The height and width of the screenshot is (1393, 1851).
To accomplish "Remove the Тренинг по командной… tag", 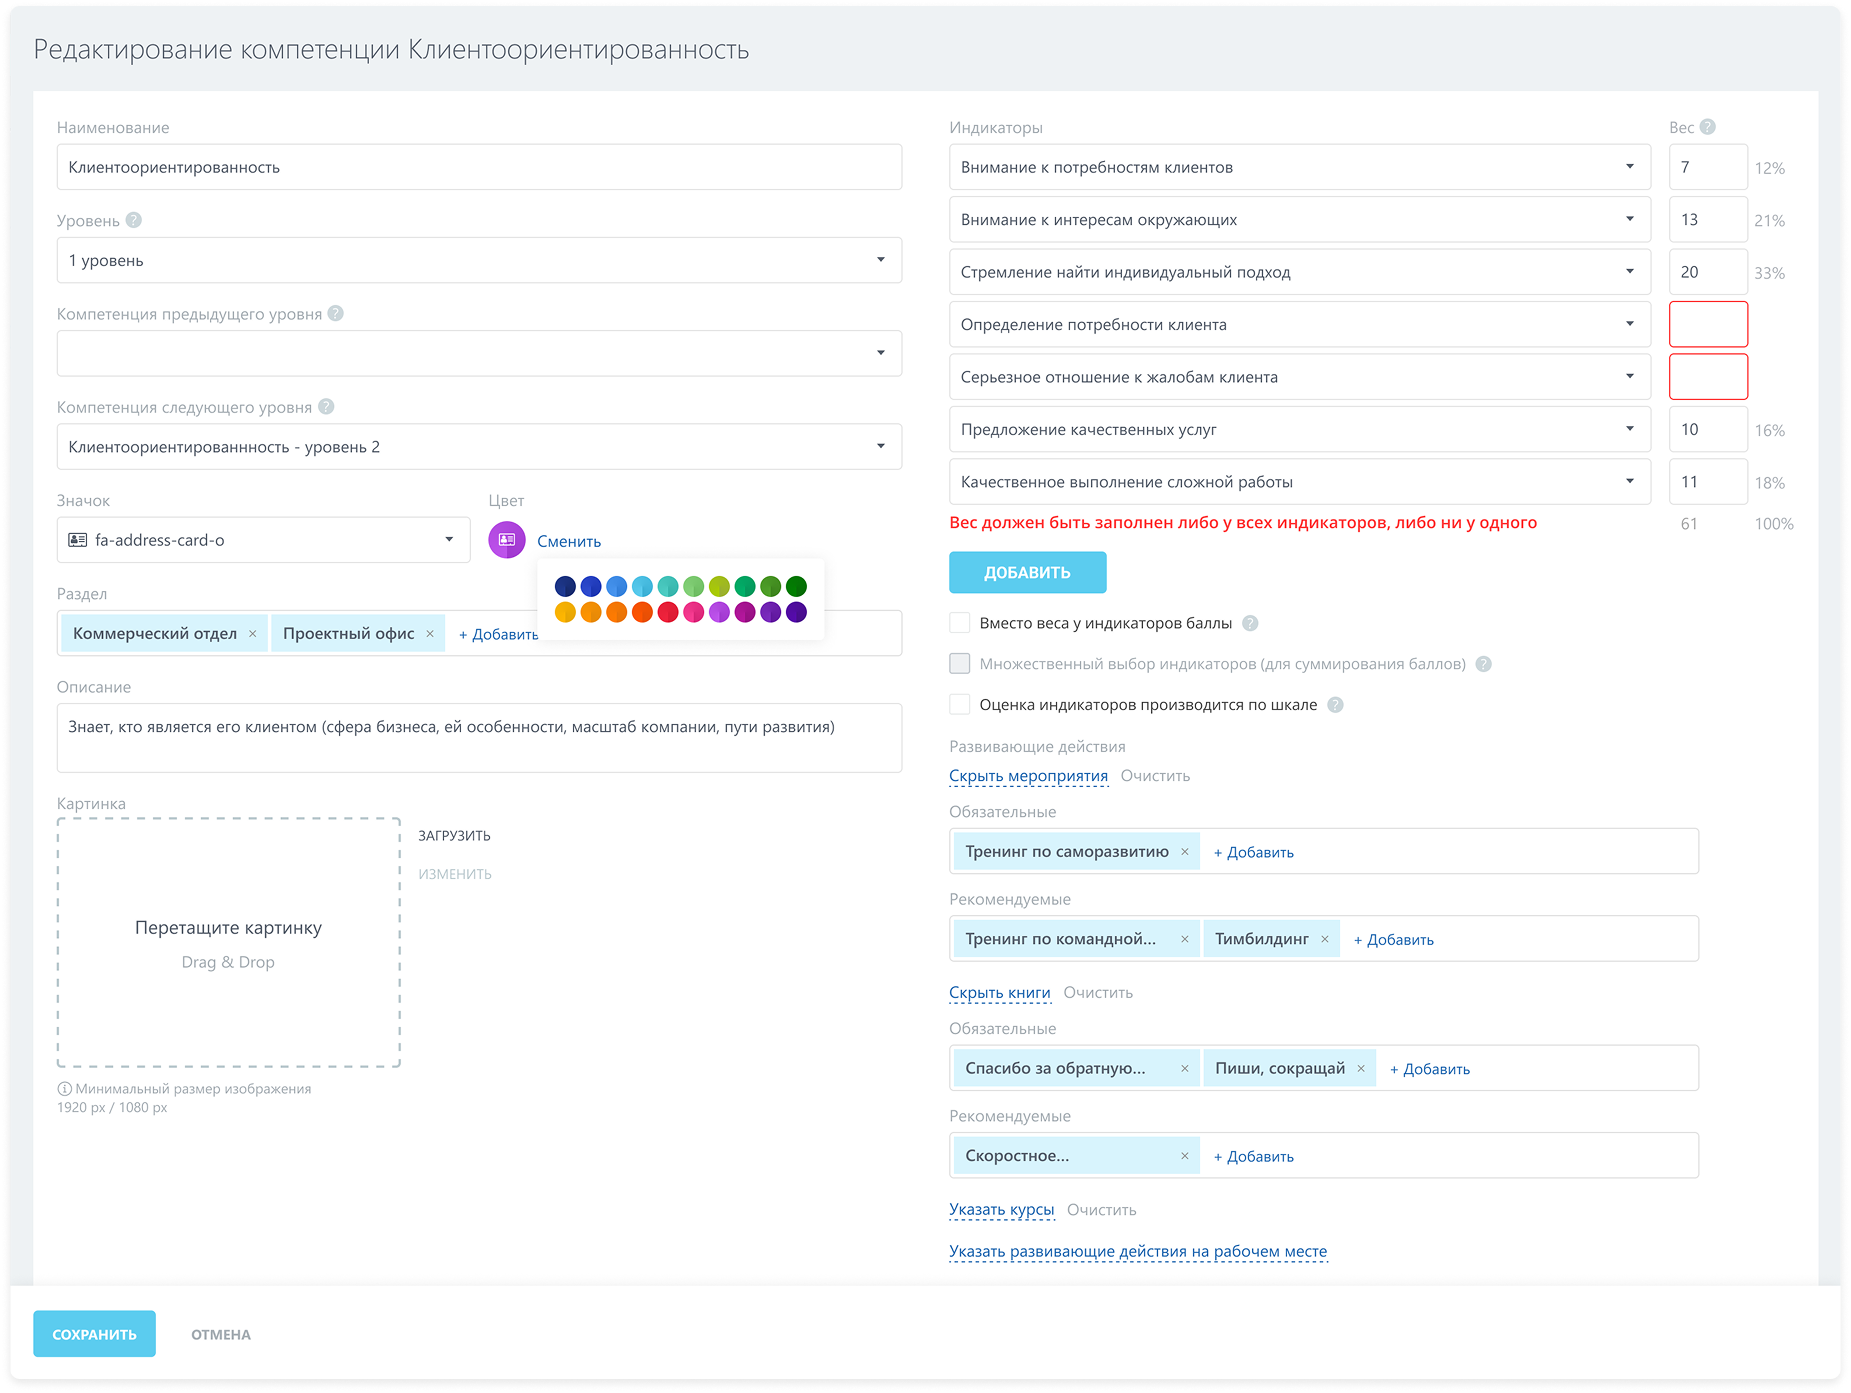I will coord(1185,939).
